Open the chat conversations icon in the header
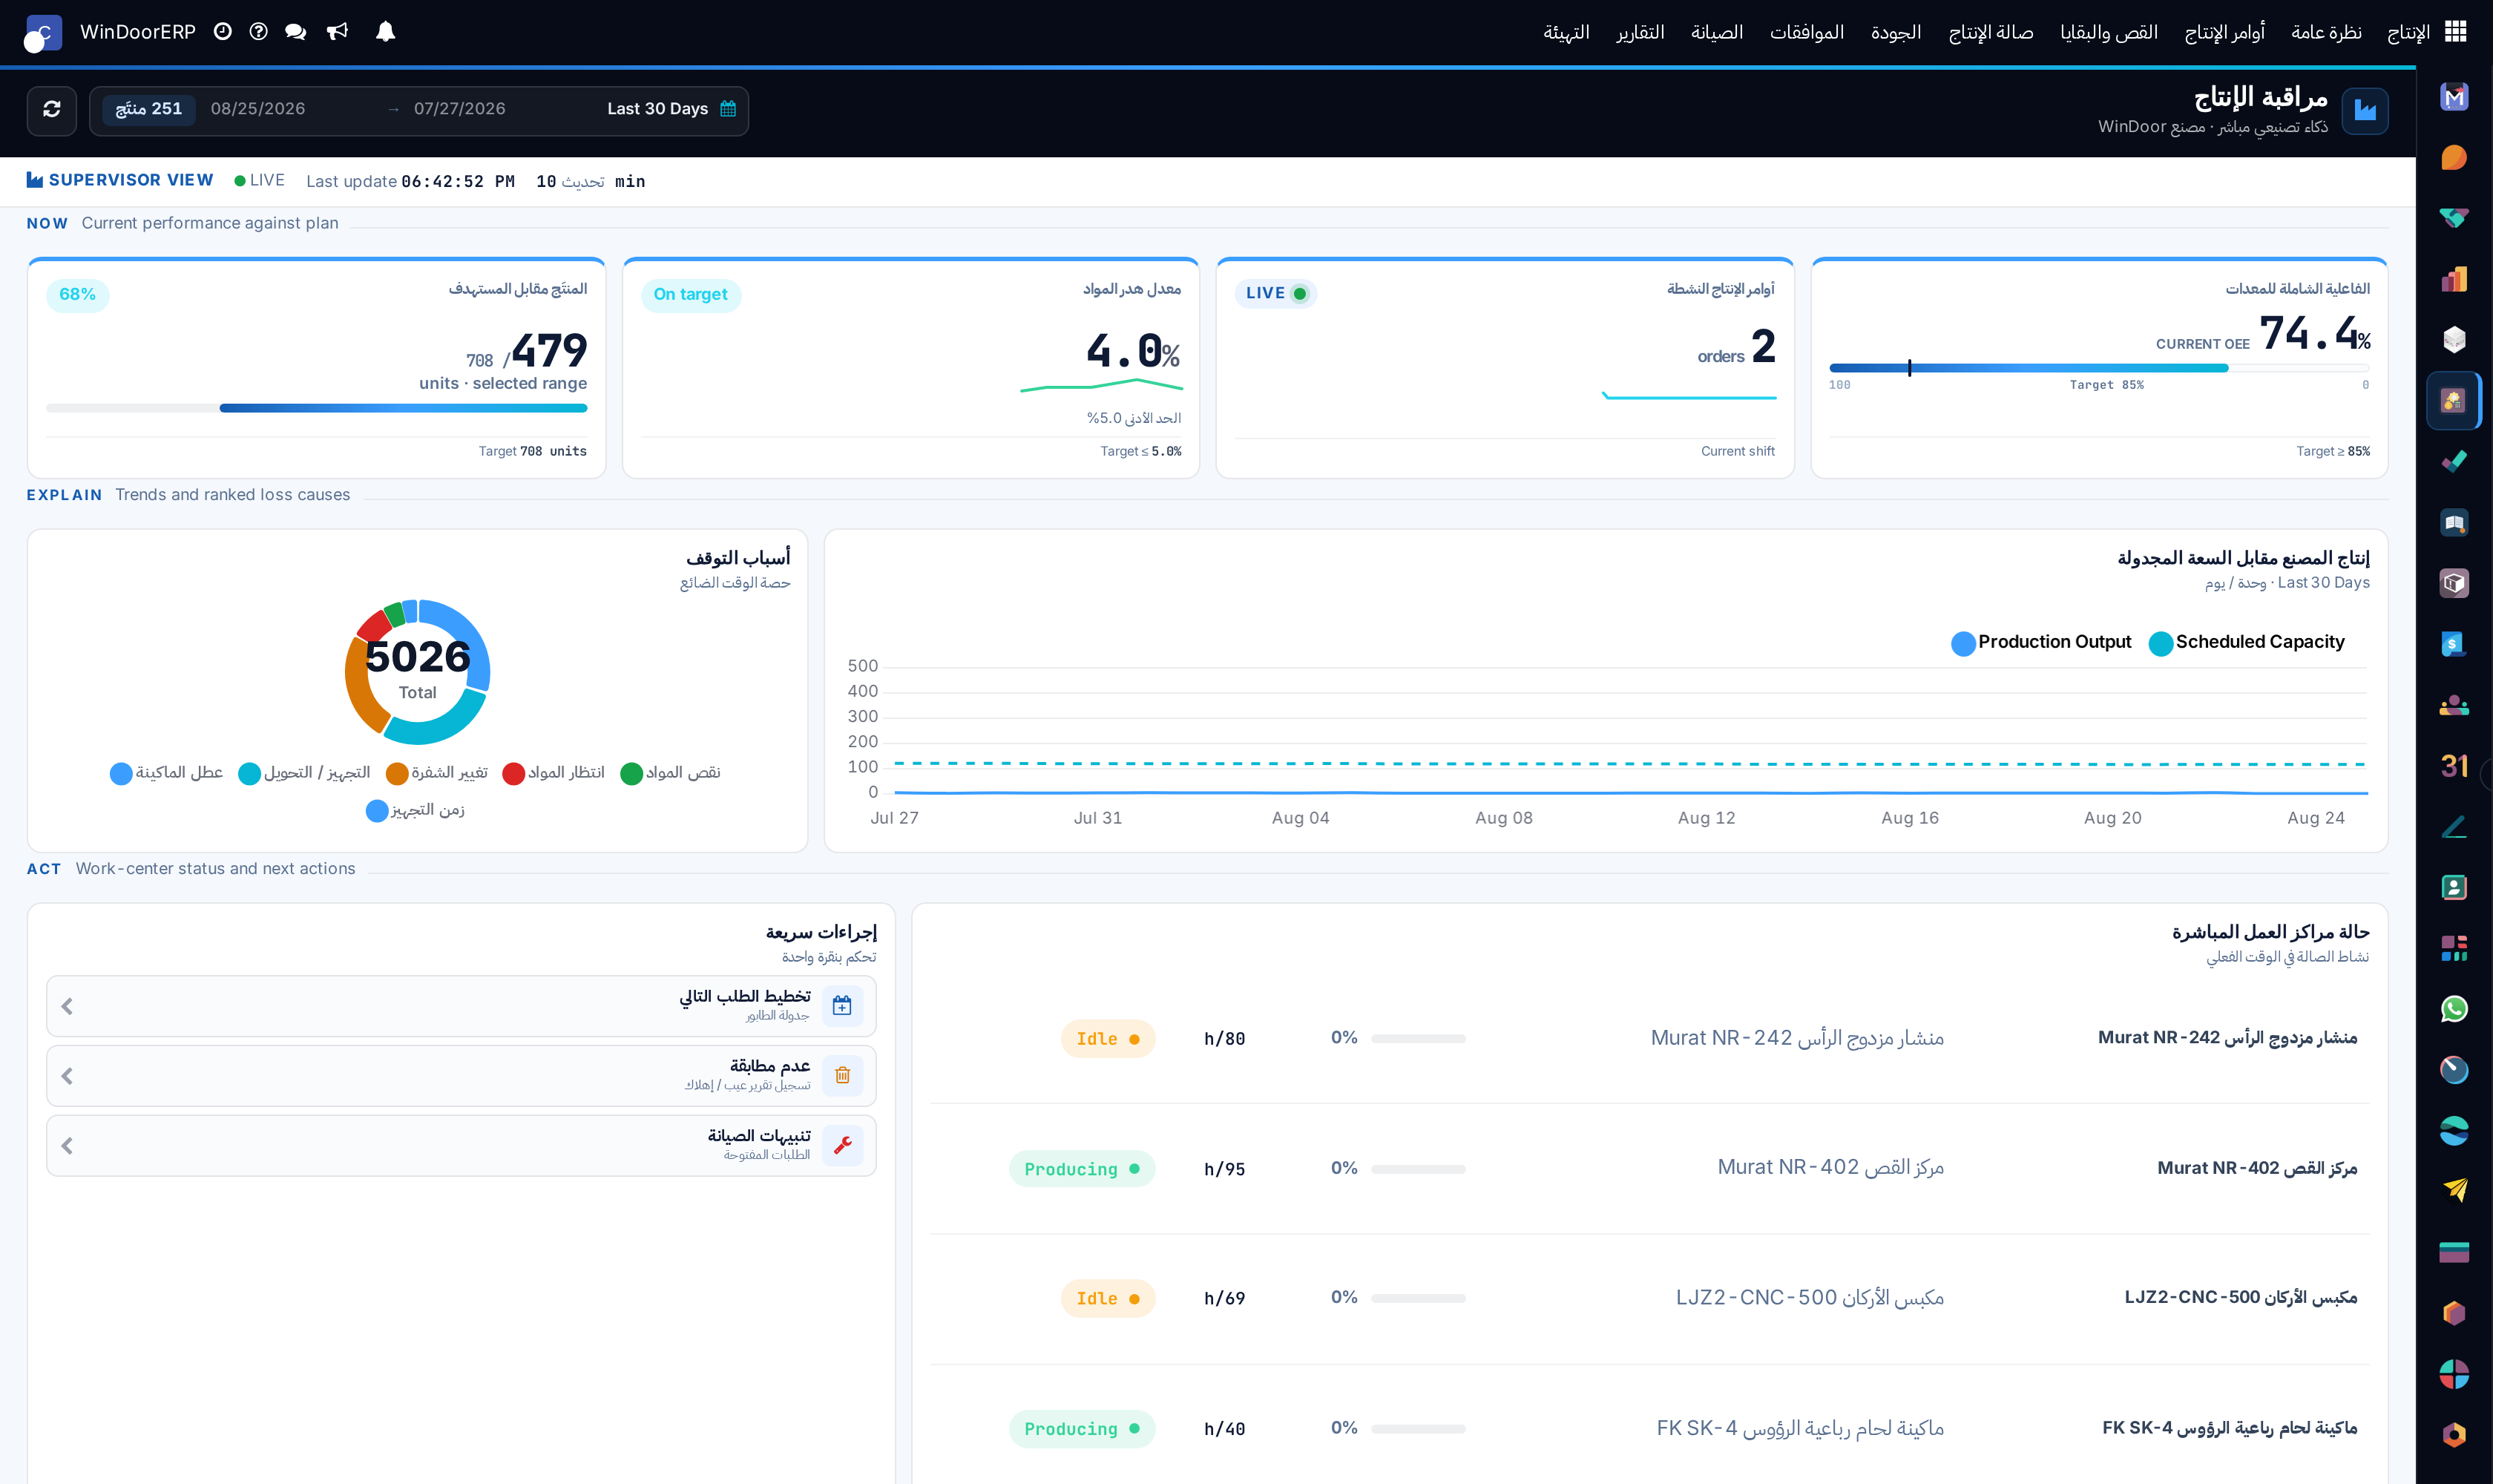The height and width of the screenshot is (1484, 2493). 296,32
